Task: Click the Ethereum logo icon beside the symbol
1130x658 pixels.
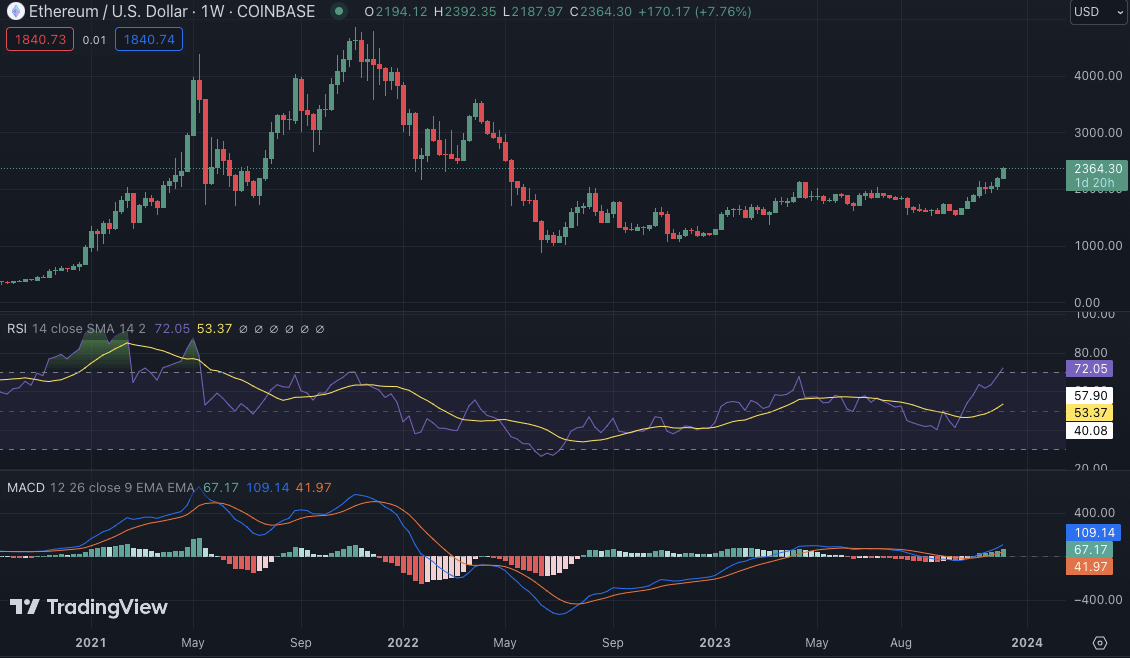Action: [x=15, y=12]
